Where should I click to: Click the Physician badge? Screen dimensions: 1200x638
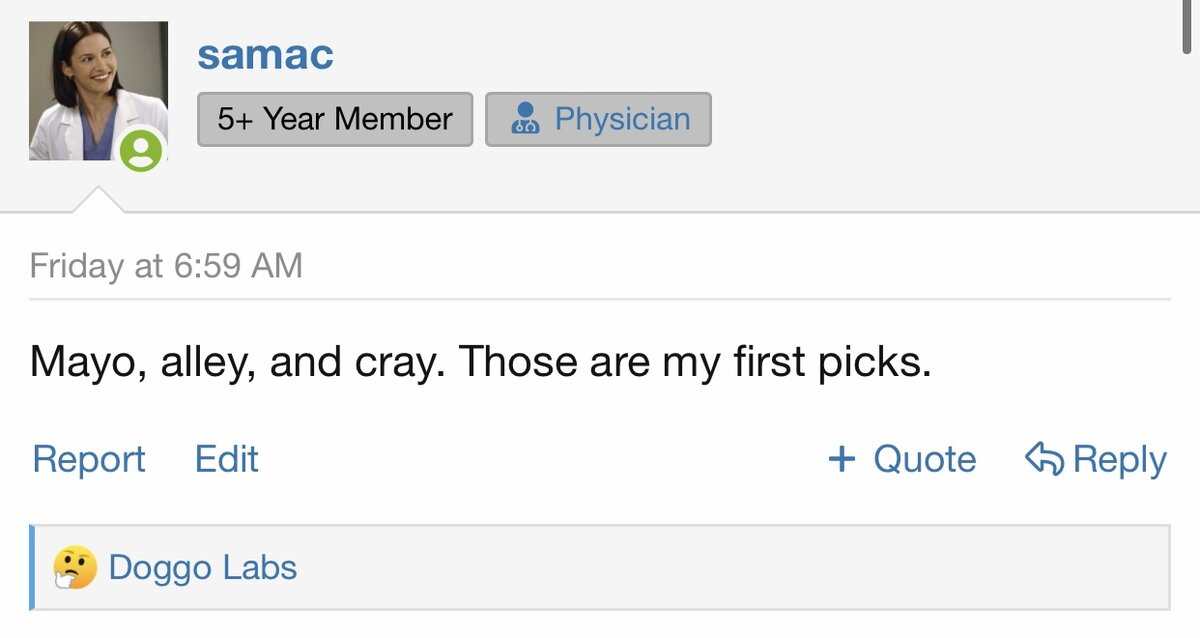point(599,119)
